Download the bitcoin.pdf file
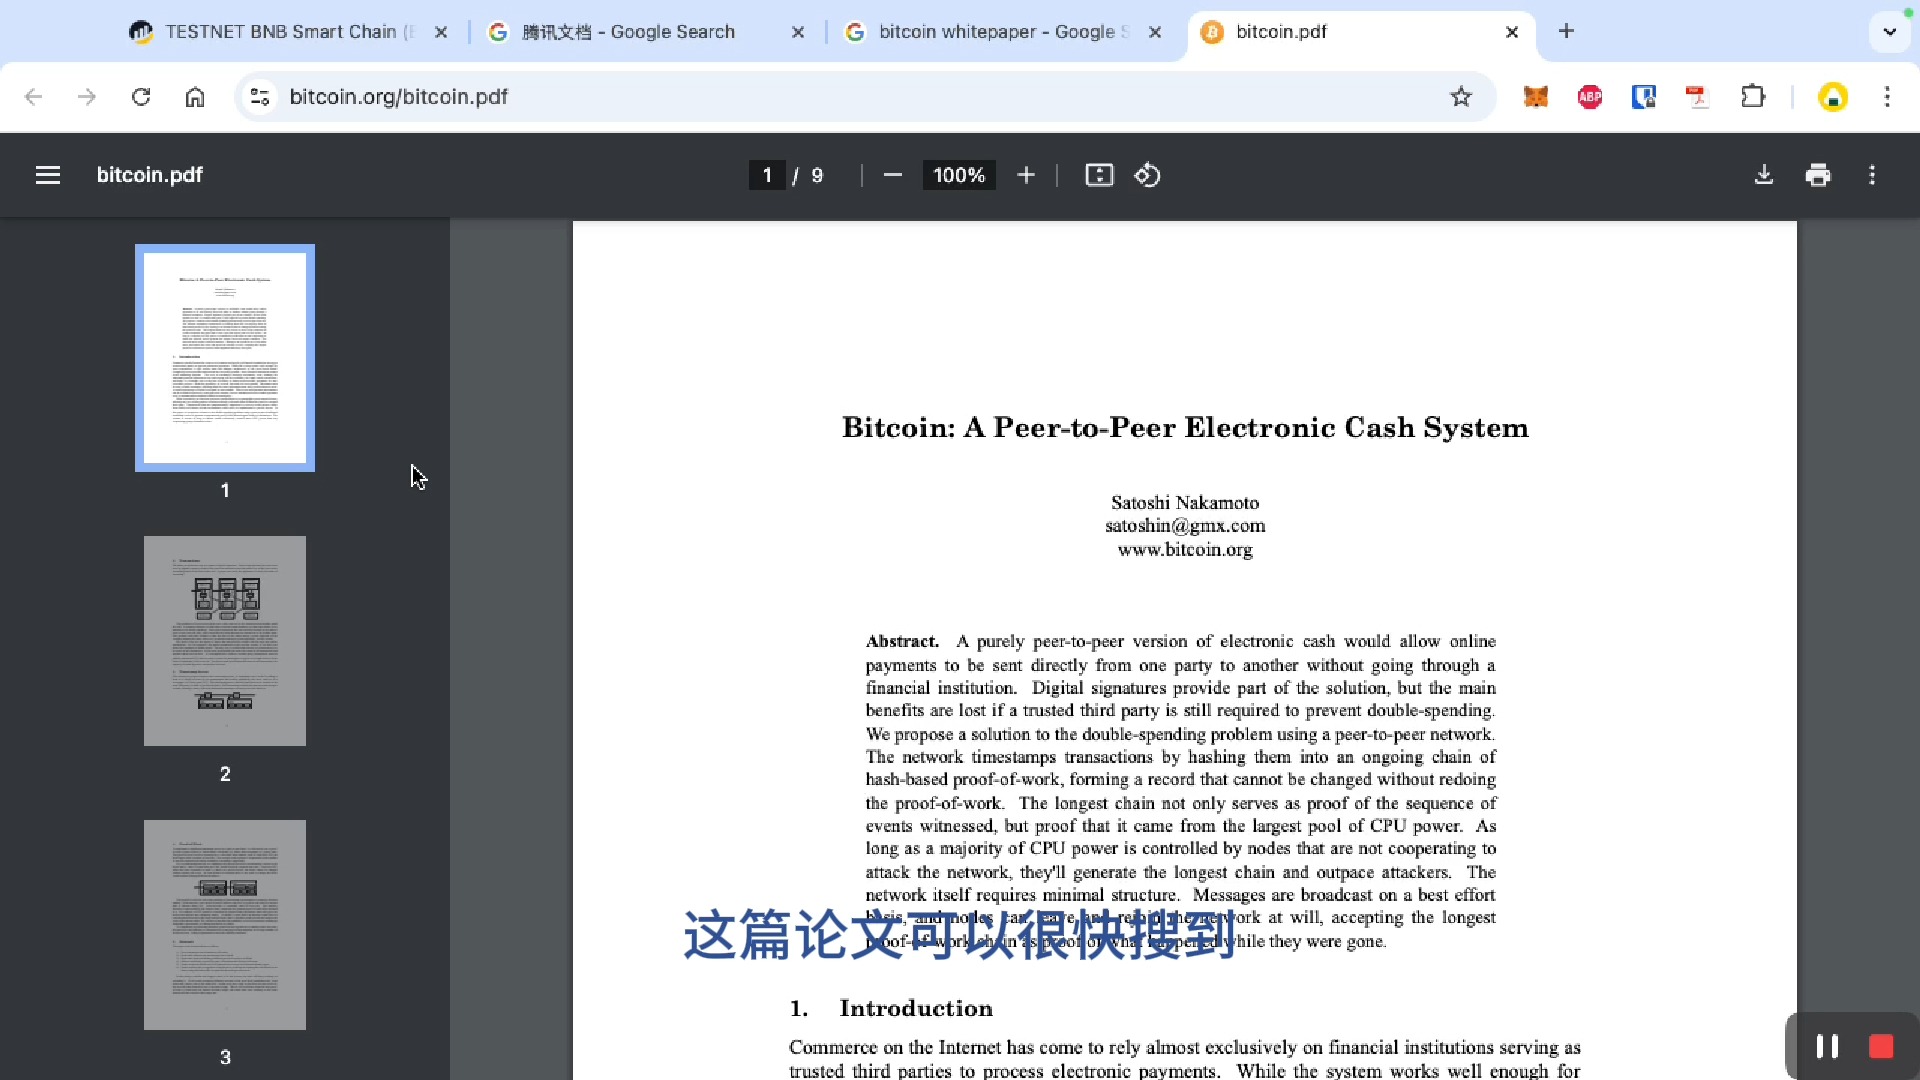 (x=1764, y=175)
